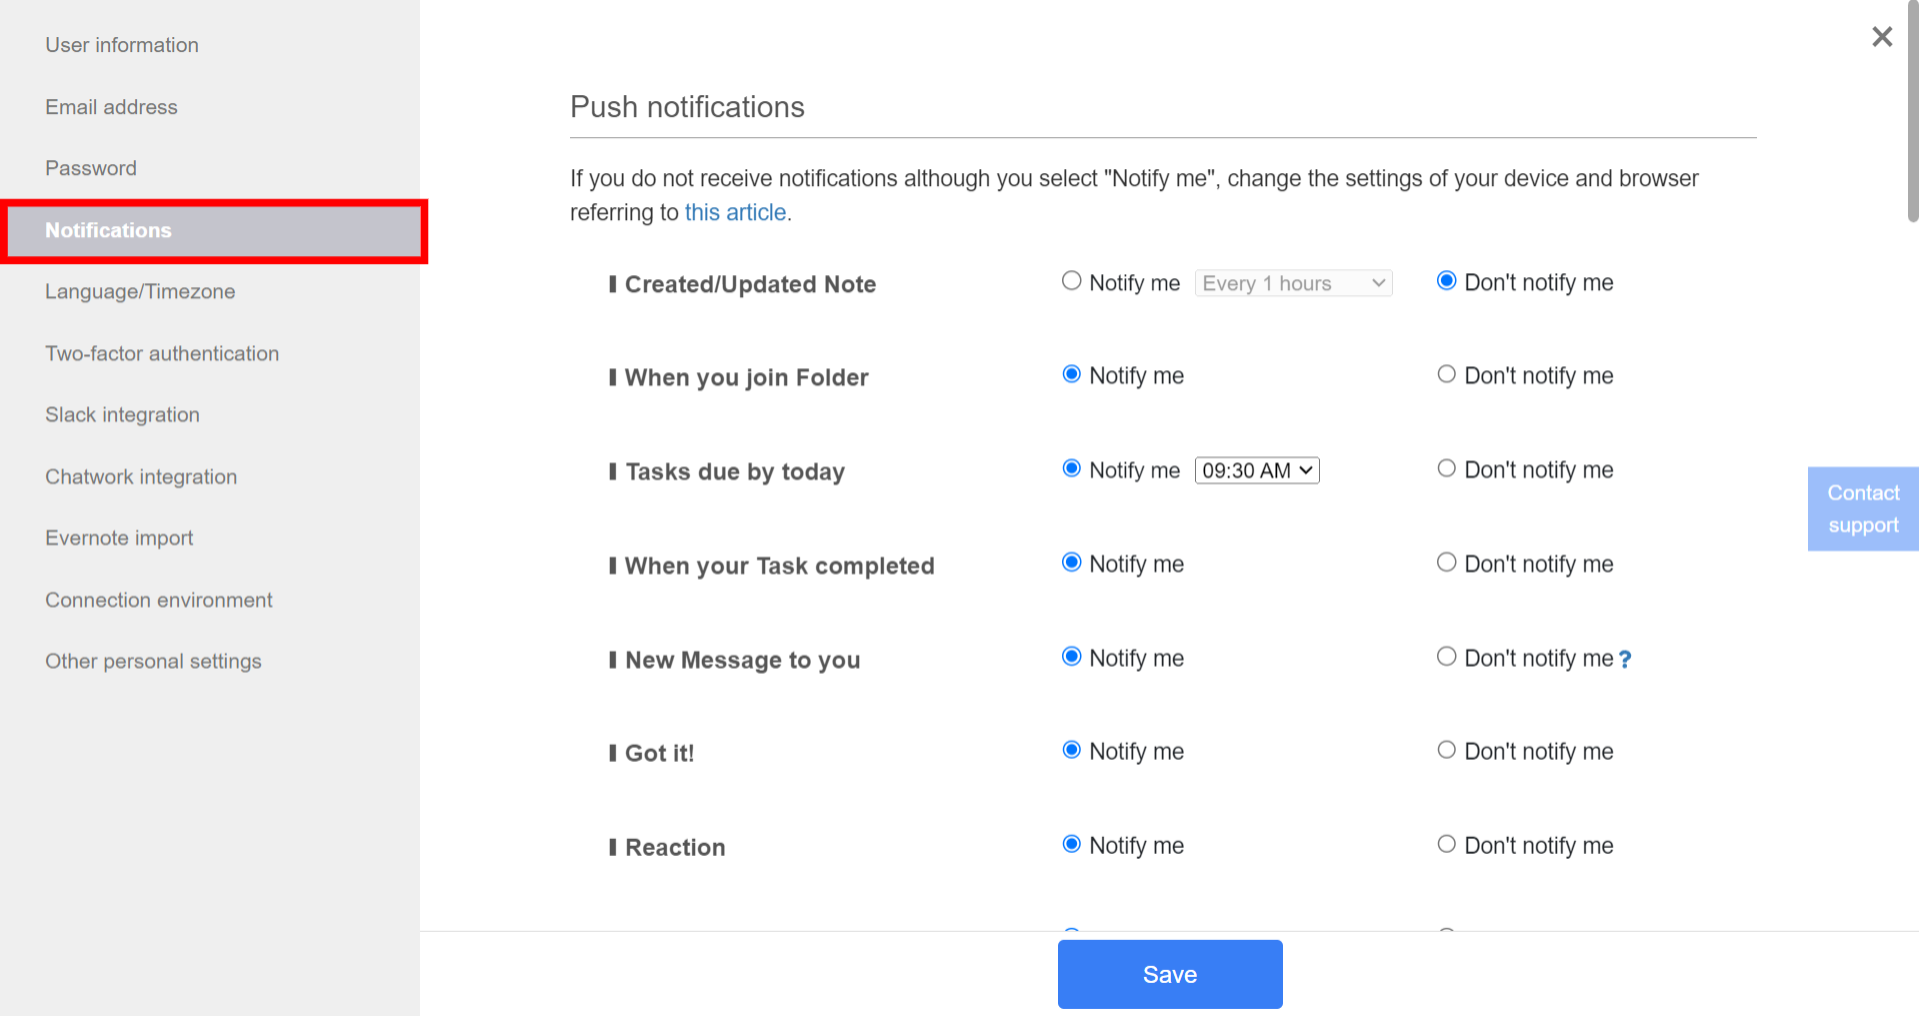Open the linked troubleshooting article
Viewport: 1919px width, 1016px height.
coord(735,212)
